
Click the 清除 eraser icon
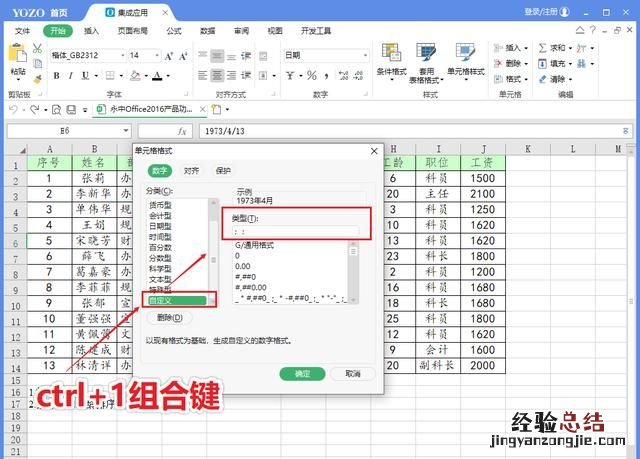(x=542, y=79)
